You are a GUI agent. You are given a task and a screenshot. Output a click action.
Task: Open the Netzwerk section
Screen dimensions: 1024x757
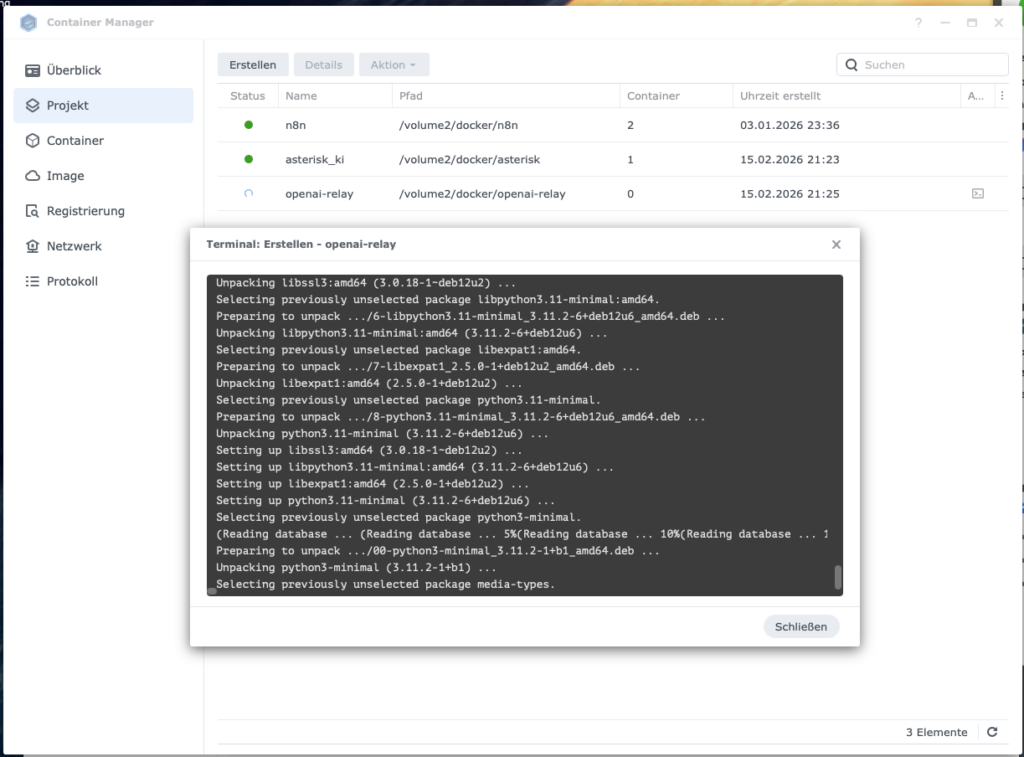click(74, 246)
